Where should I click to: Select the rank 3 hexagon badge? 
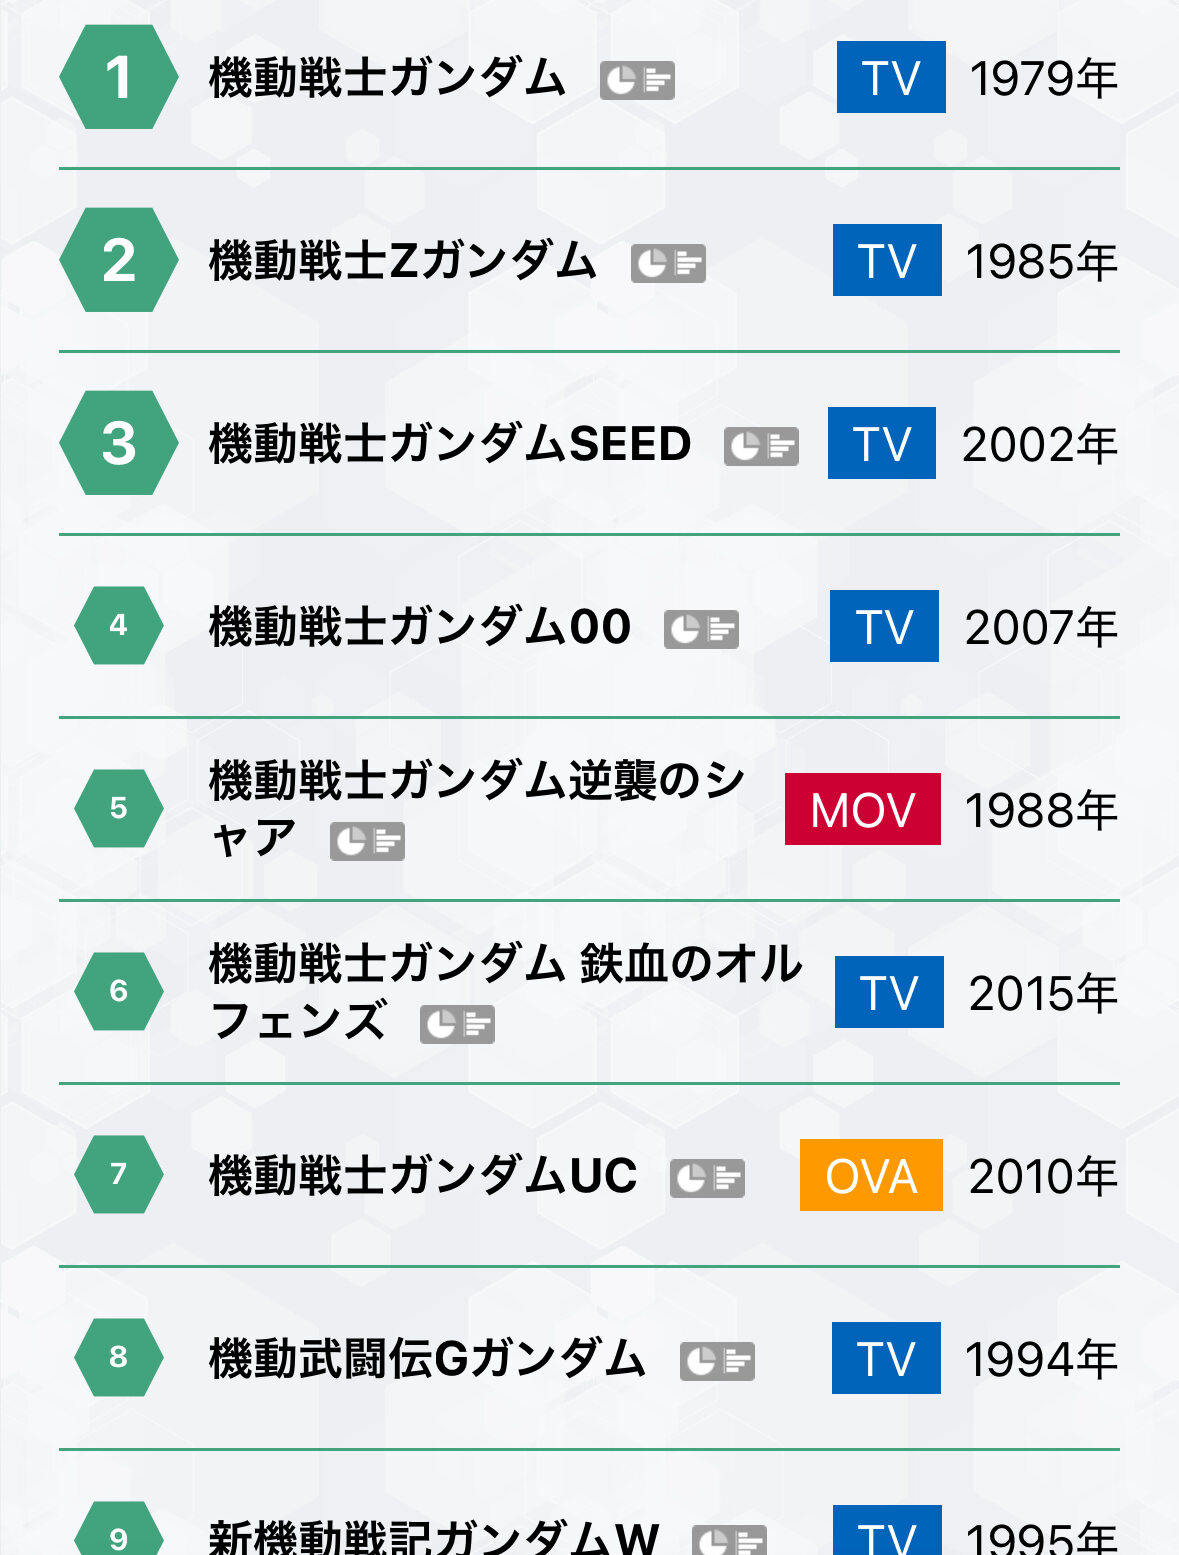click(119, 443)
